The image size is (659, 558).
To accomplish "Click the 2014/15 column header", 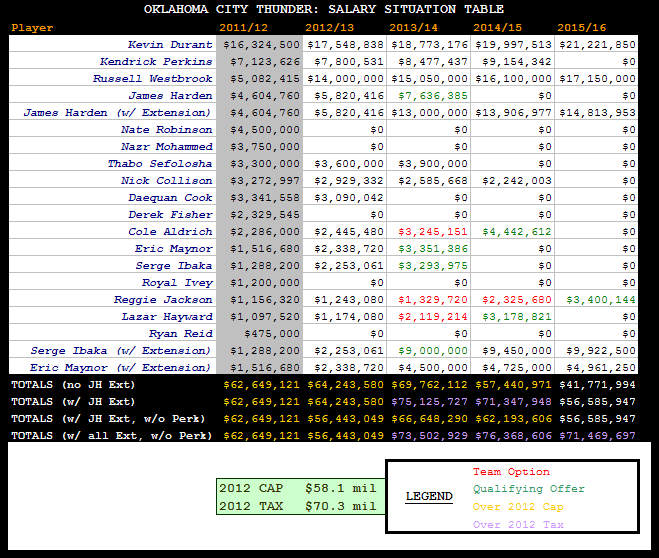I will click(498, 28).
